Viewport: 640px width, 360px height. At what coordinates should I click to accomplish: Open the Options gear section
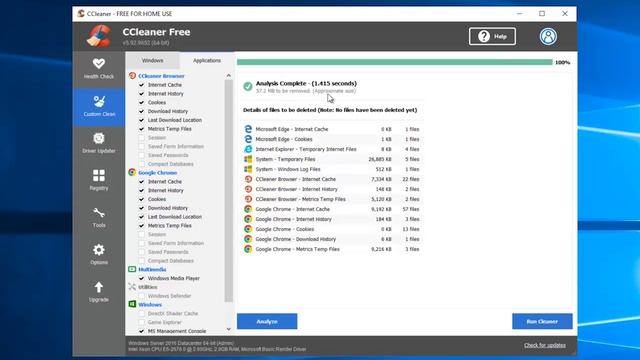click(99, 255)
